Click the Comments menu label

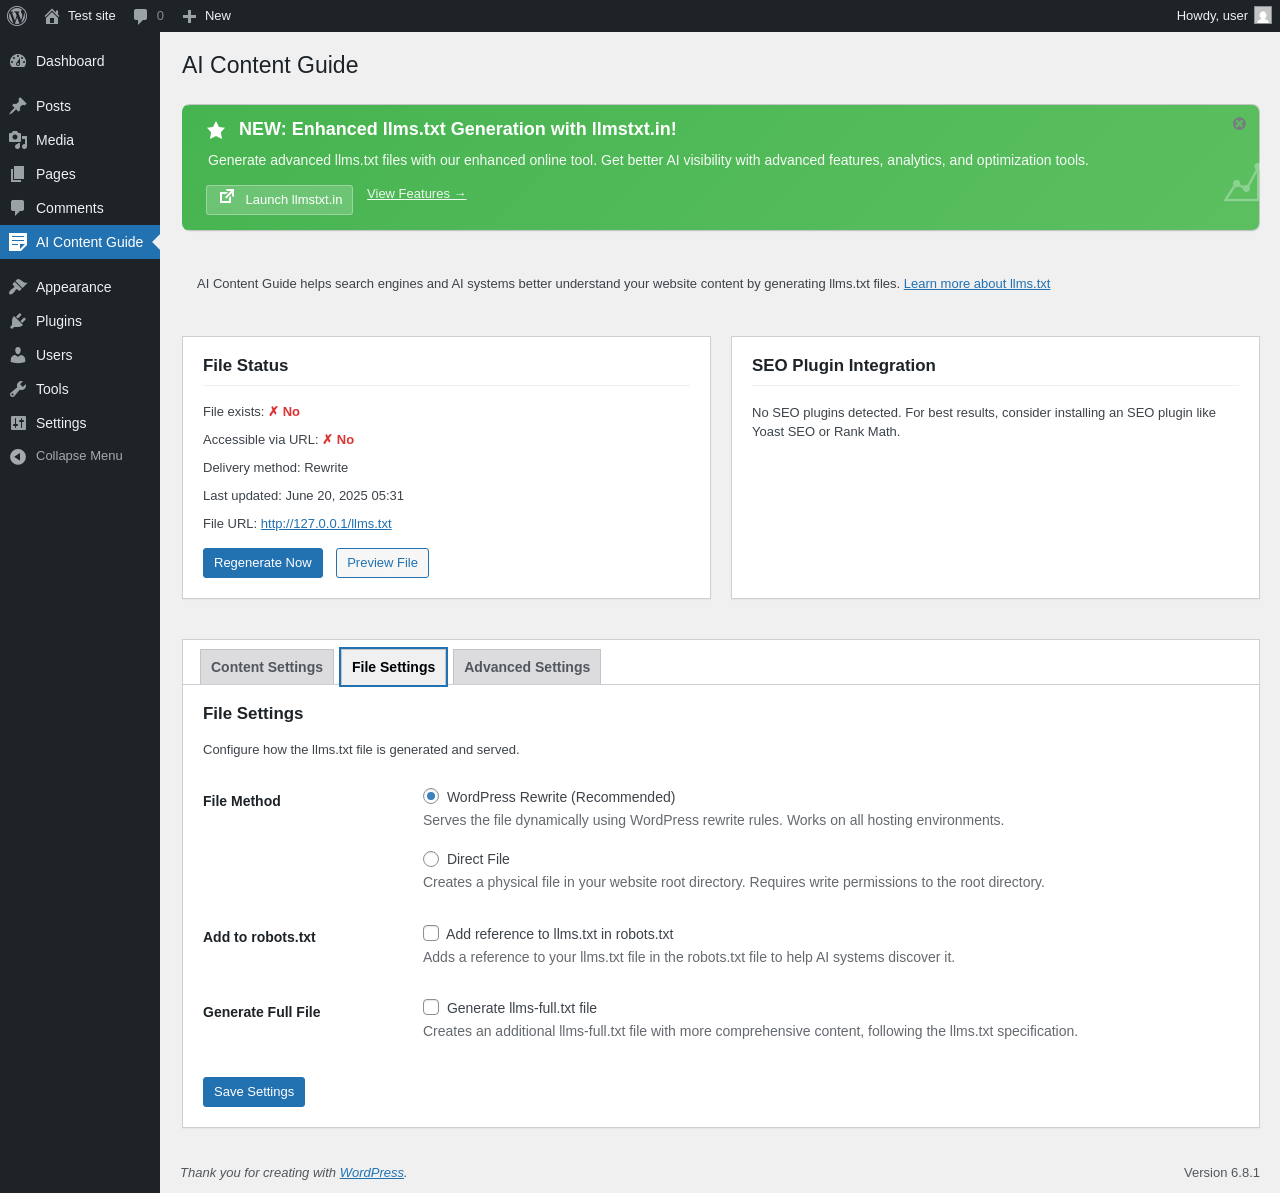pos(70,208)
